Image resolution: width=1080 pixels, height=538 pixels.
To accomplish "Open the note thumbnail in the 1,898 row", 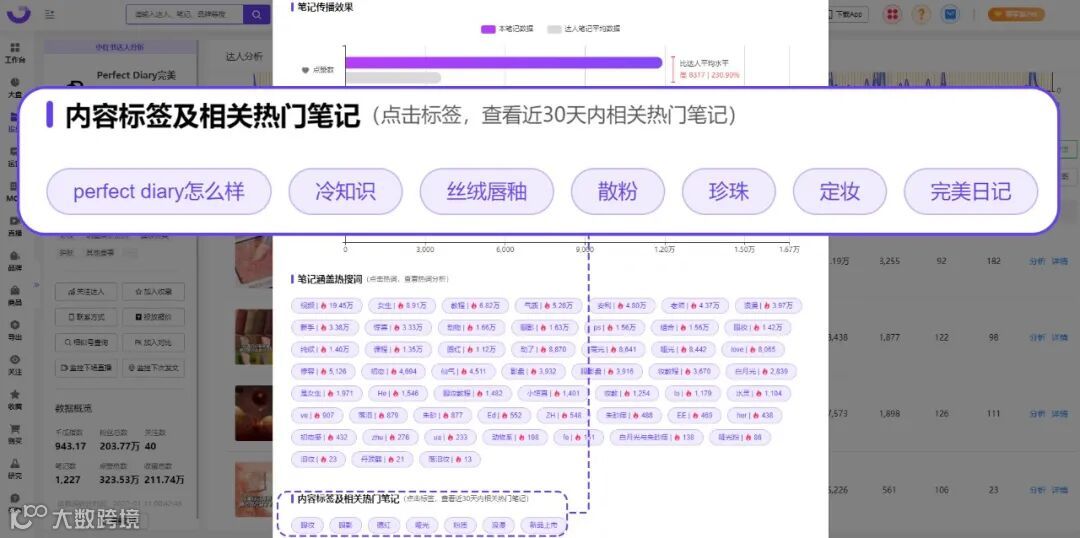I will (253, 413).
